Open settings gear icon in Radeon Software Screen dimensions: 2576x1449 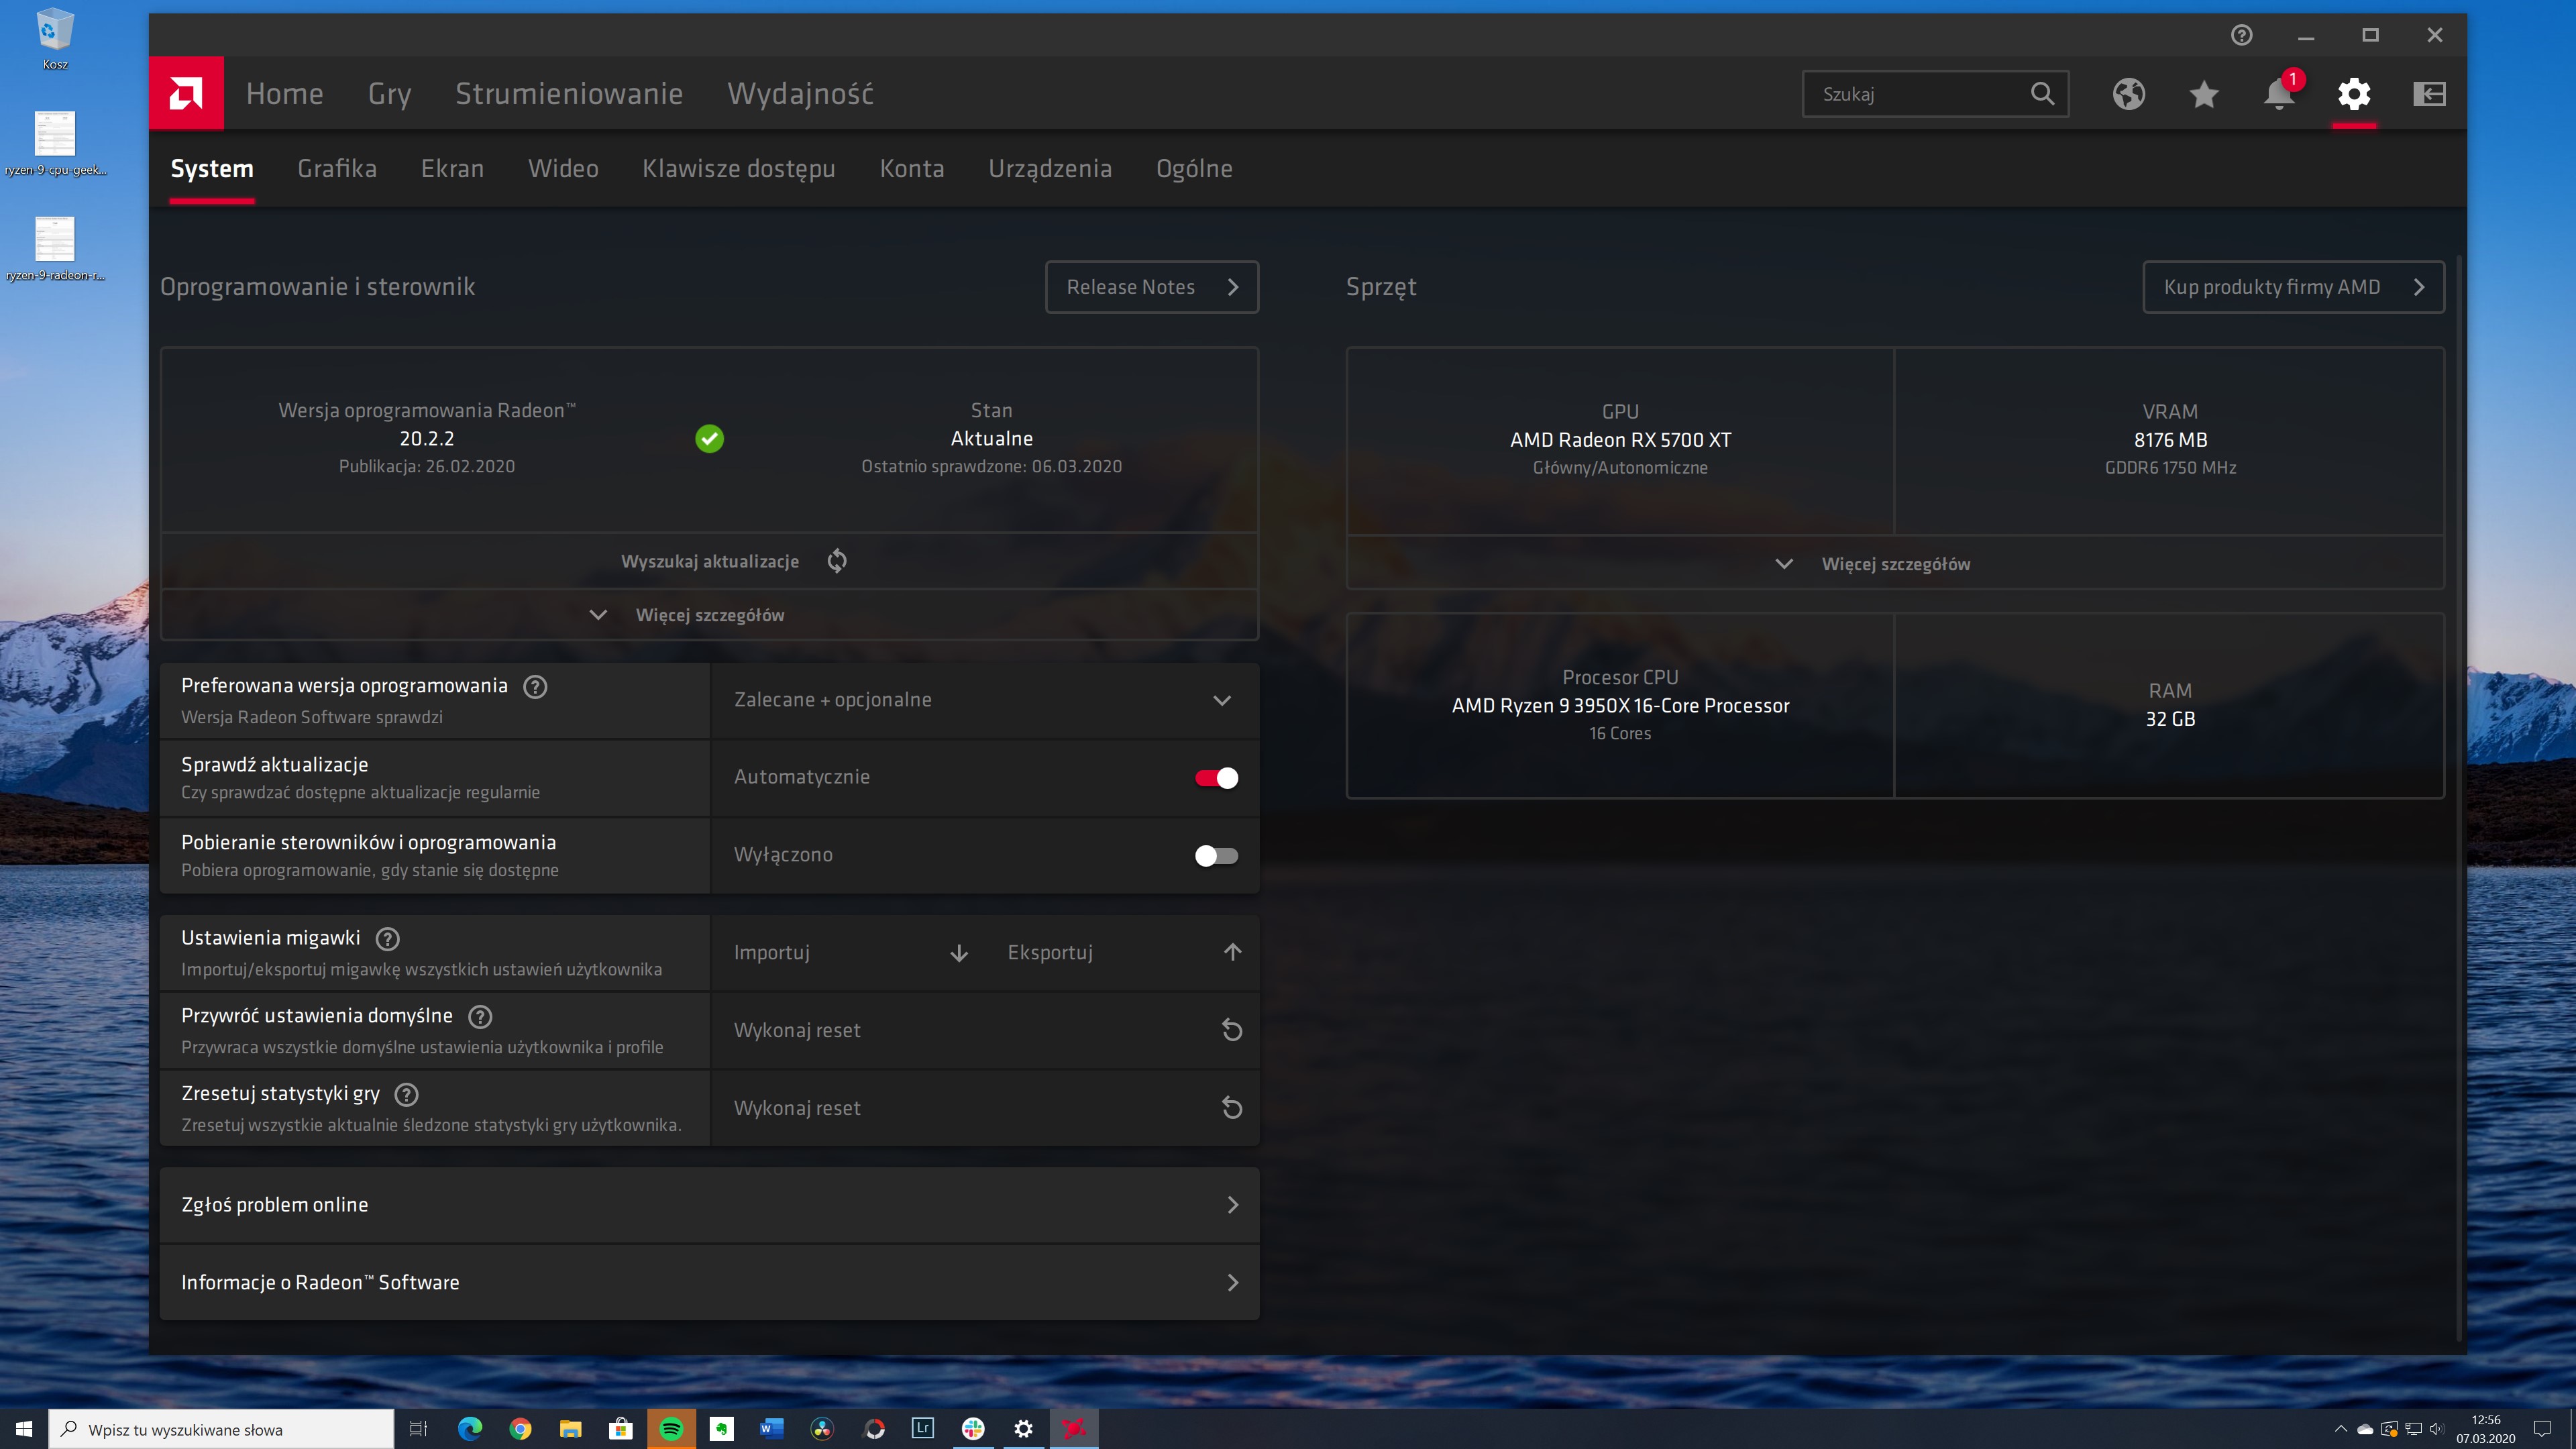click(x=2354, y=94)
